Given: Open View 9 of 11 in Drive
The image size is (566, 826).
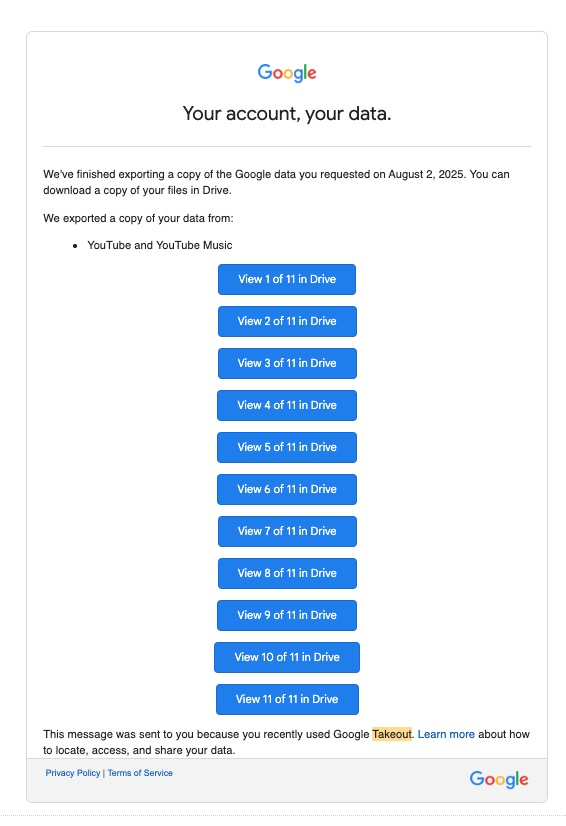Looking at the screenshot, I should point(287,615).
